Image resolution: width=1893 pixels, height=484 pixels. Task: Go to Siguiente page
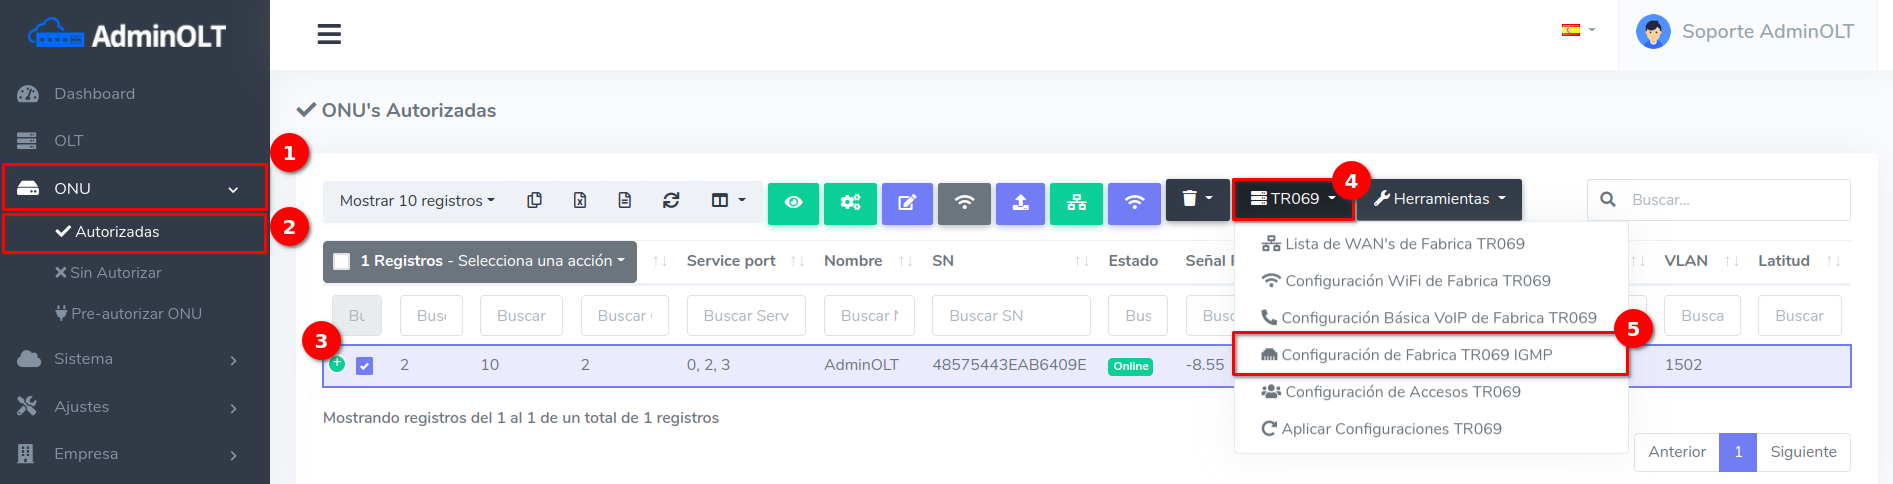point(1802,452)
